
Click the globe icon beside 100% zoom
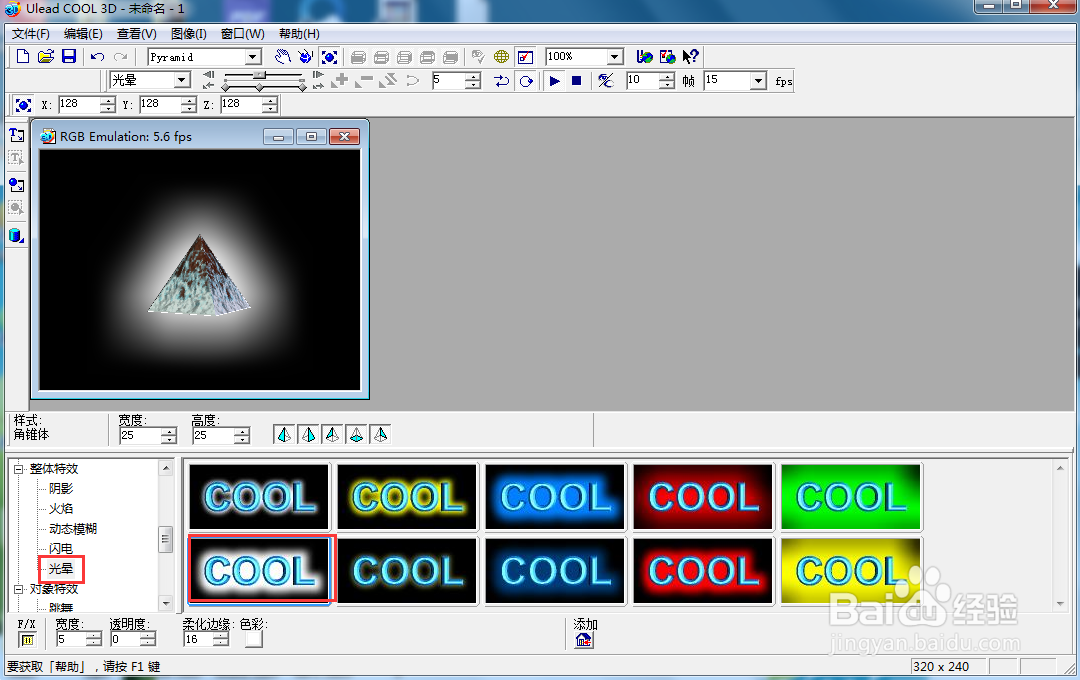[x=644, y=56]
